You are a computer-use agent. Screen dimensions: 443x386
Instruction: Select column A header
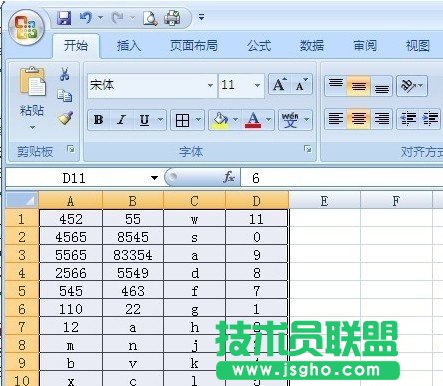[71, 201]
